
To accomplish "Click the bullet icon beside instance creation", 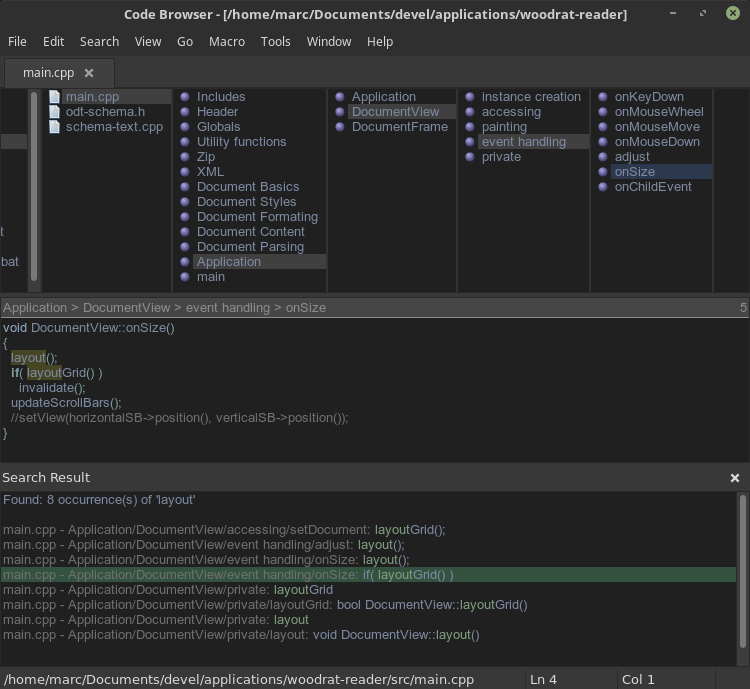I will 470,97.
